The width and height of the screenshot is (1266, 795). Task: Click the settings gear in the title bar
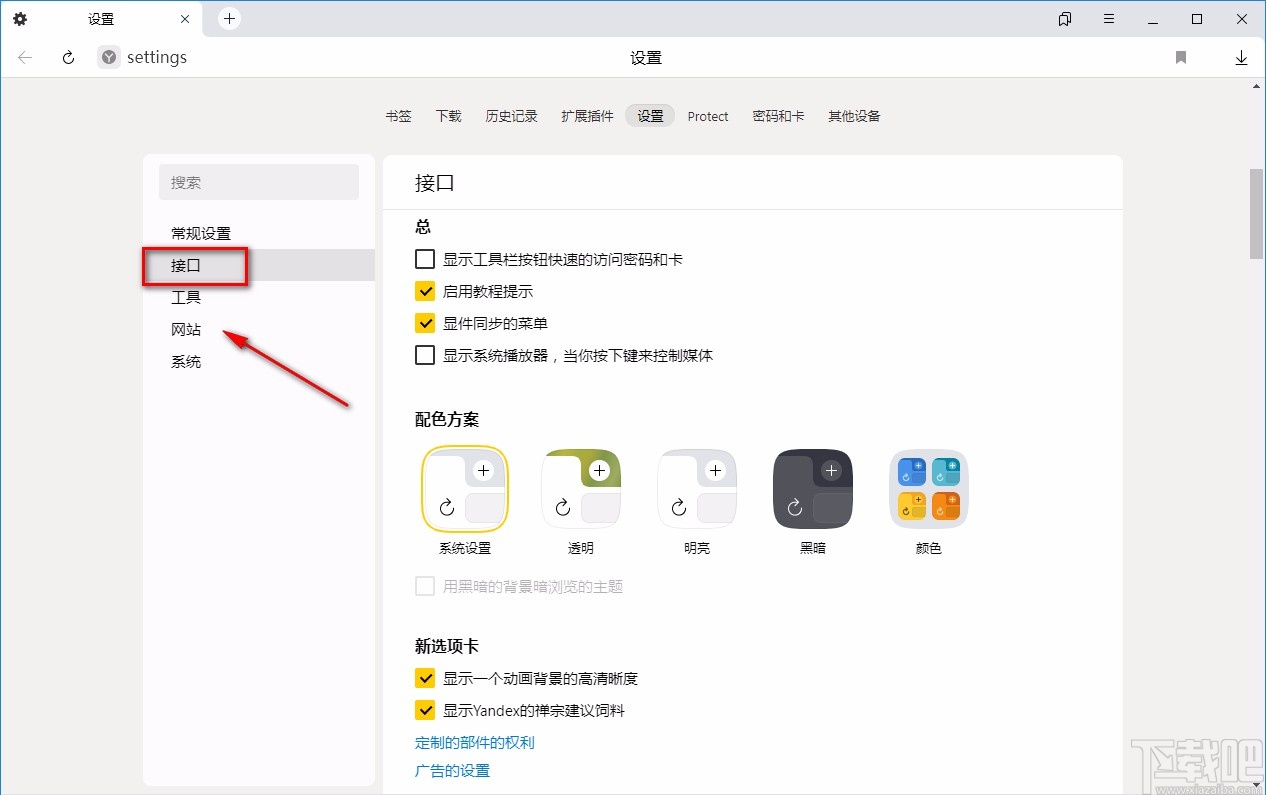coord(20,18)
